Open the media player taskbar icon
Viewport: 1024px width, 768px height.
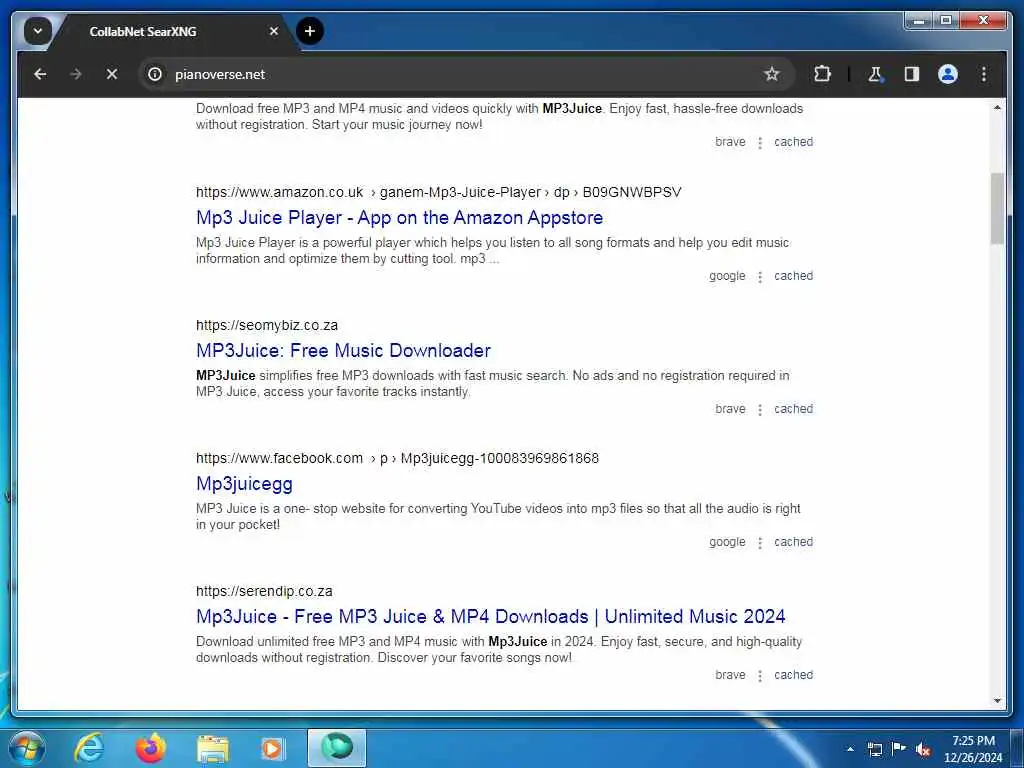click(273, 748)
